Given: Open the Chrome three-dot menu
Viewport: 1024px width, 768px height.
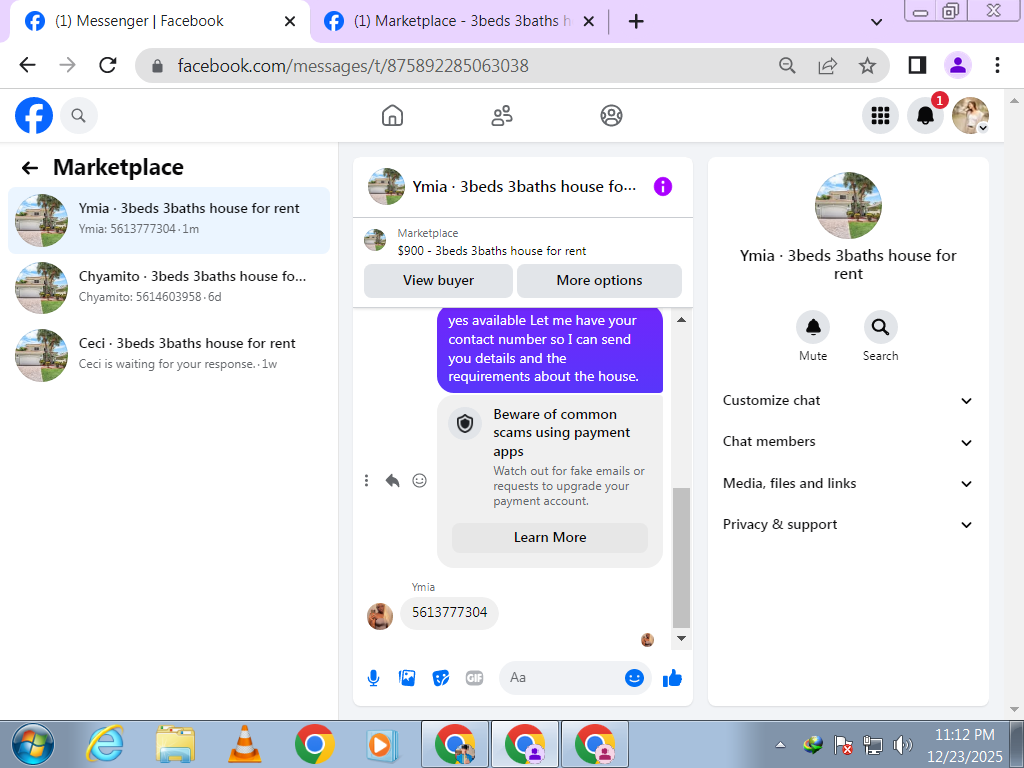Looking at the screenshot, I should click(x=997, y=65).
